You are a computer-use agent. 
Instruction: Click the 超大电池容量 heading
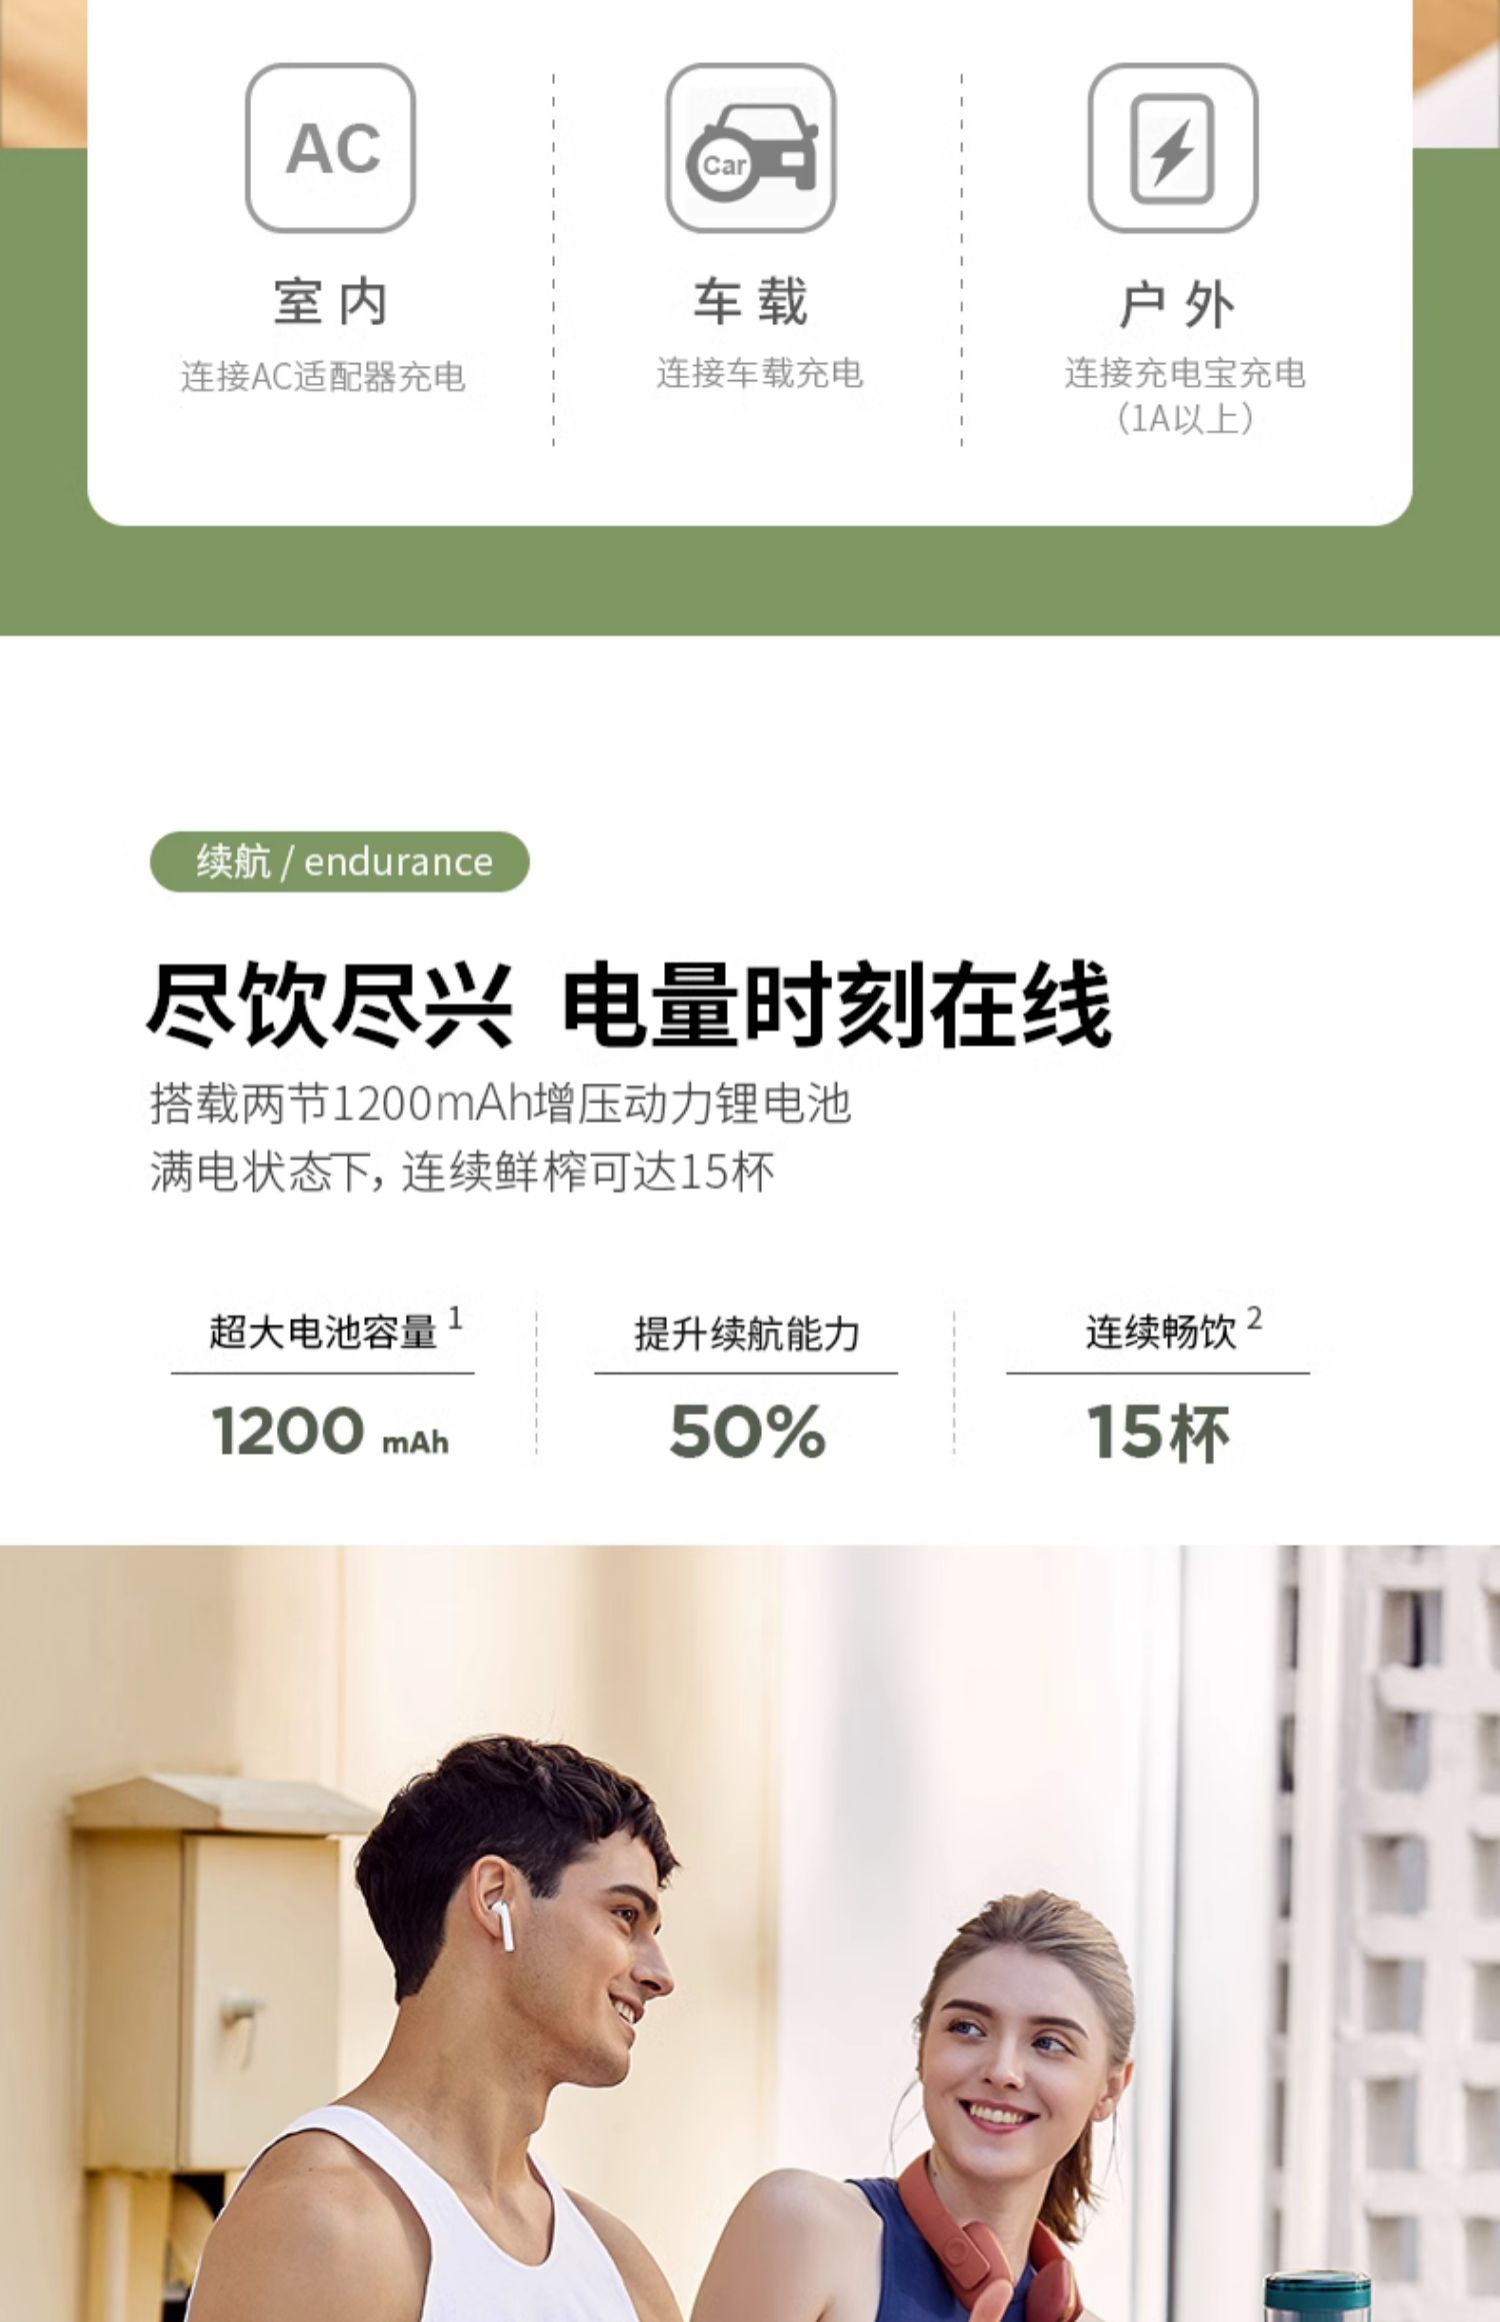click(x=324, y=1332)
